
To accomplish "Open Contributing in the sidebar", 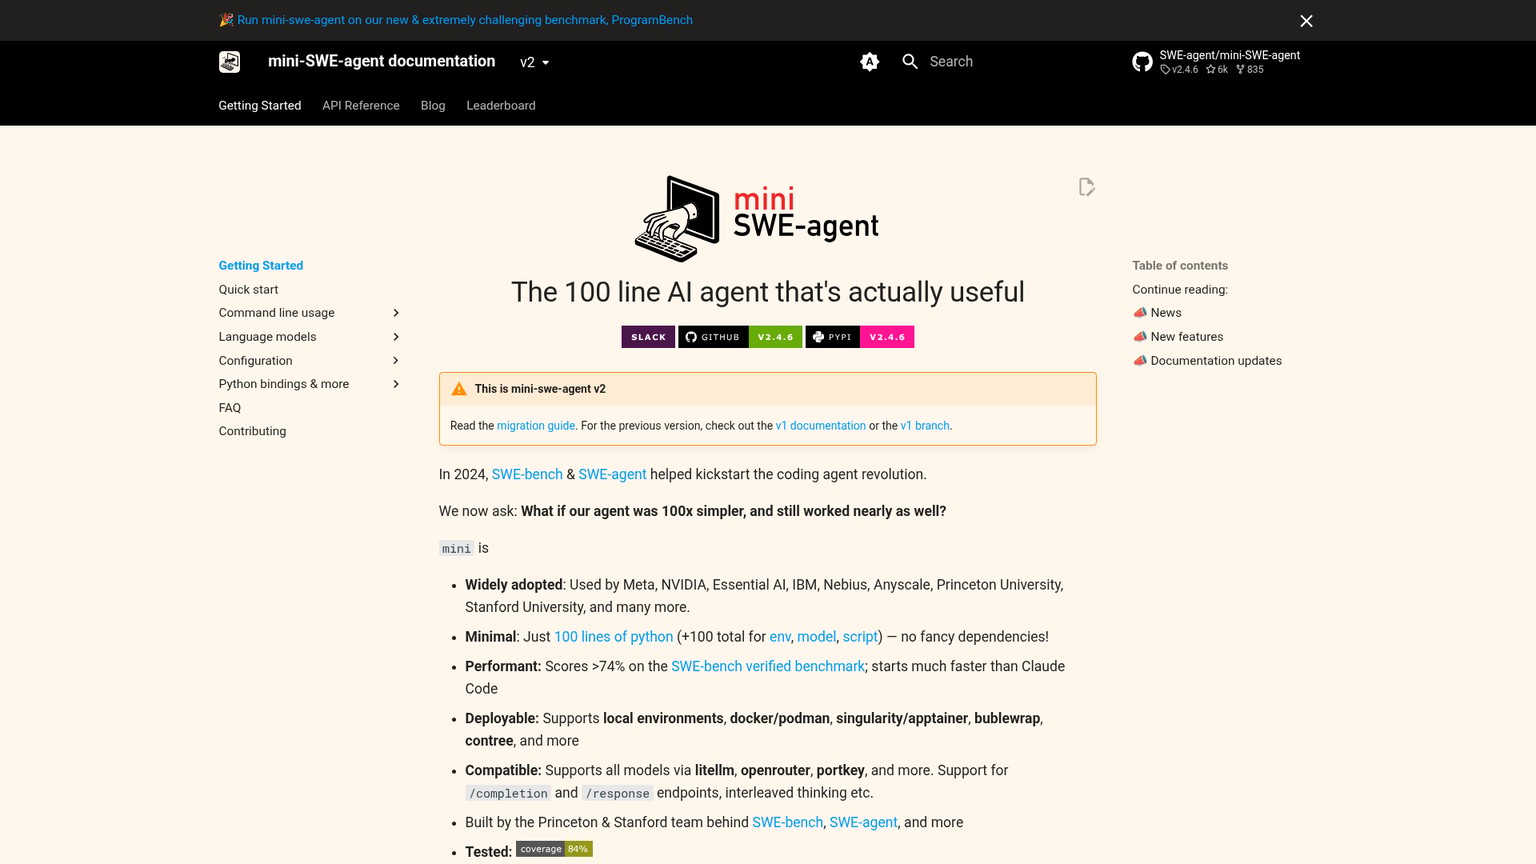I will [x=252, y=431].
